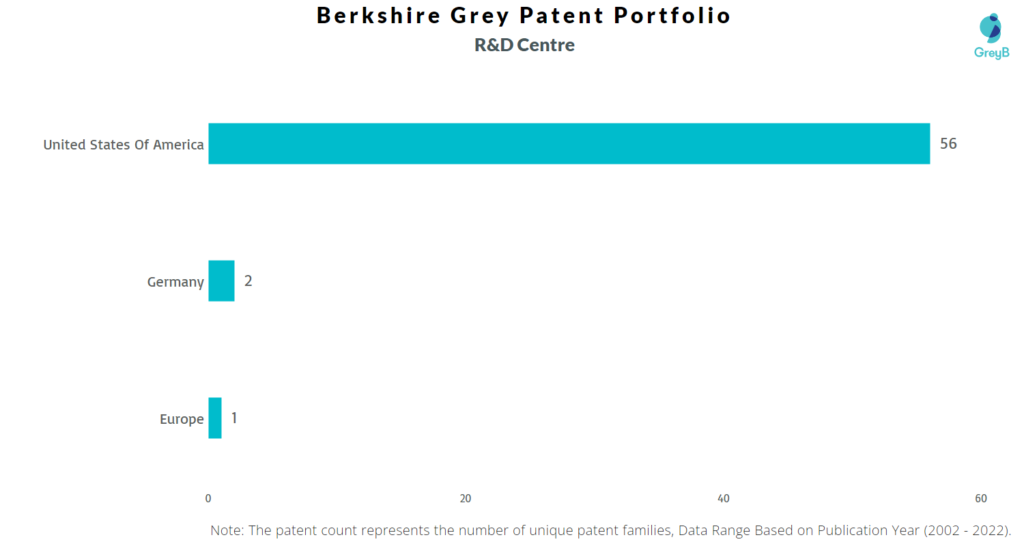This screenshot has width=1024, height=546.
Task: Click the x-axis tick label 40
Action: [x=723, y=498]
